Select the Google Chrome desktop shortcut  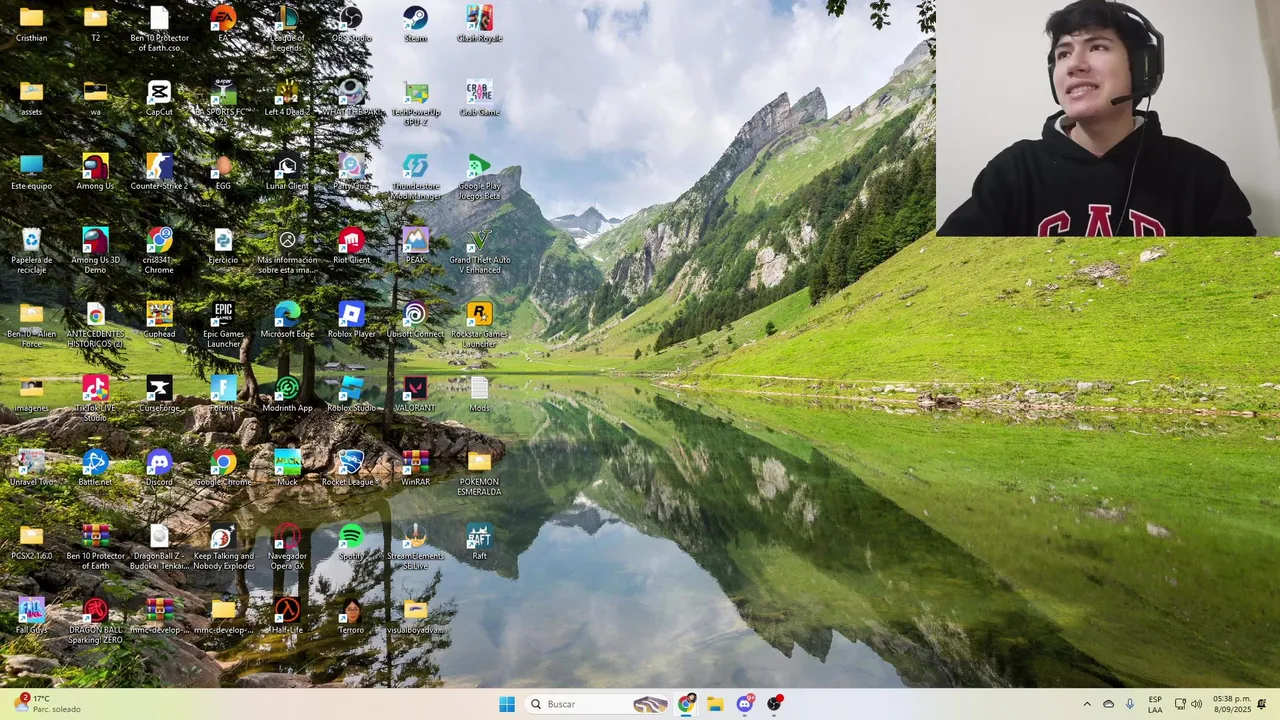point(223,468)
